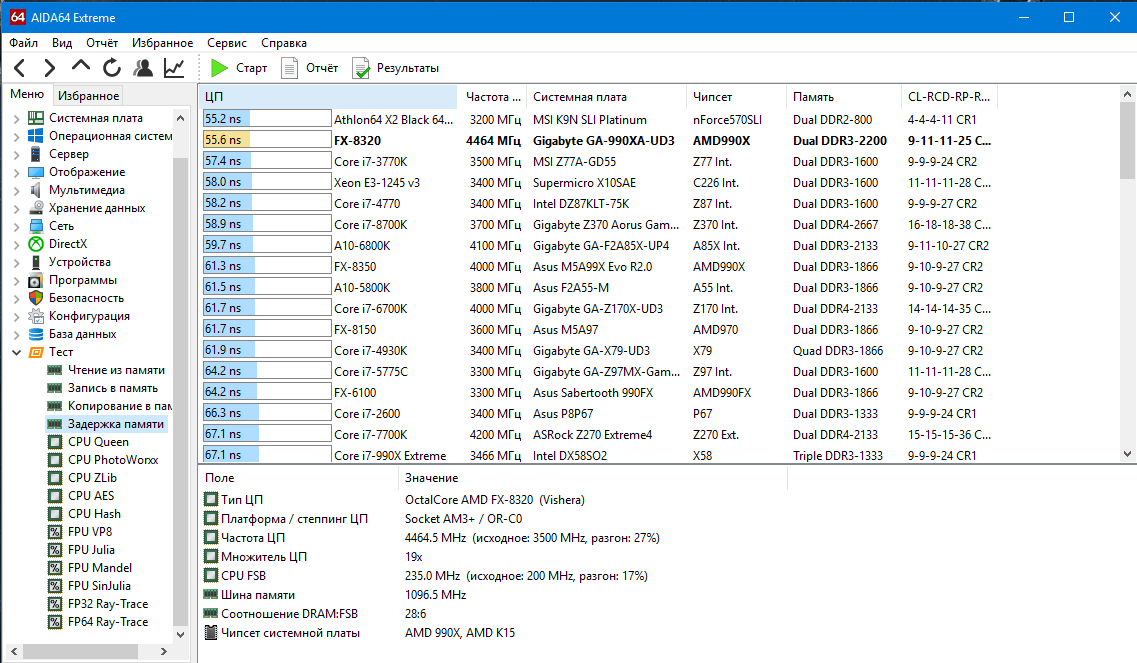Expand the Системная плата tree node
Viewport: 1137px width, 663px height.
pyautogui.click(x=16, y=118)
